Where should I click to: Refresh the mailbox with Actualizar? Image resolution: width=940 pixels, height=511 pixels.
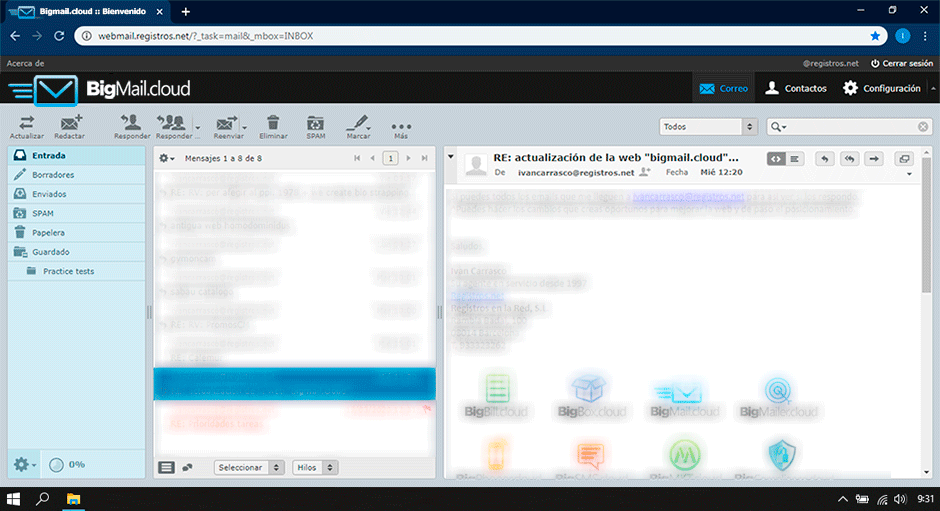[26, 124]
